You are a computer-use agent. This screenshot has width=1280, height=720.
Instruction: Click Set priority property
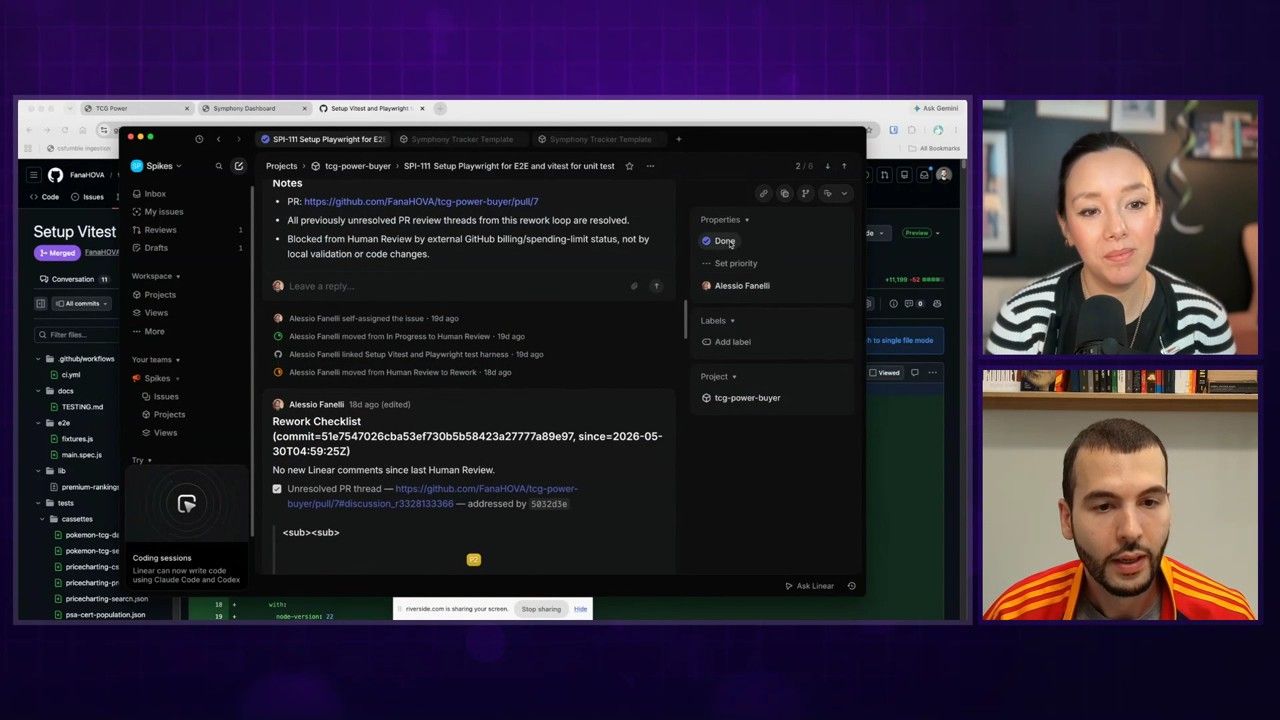point(729,263)
